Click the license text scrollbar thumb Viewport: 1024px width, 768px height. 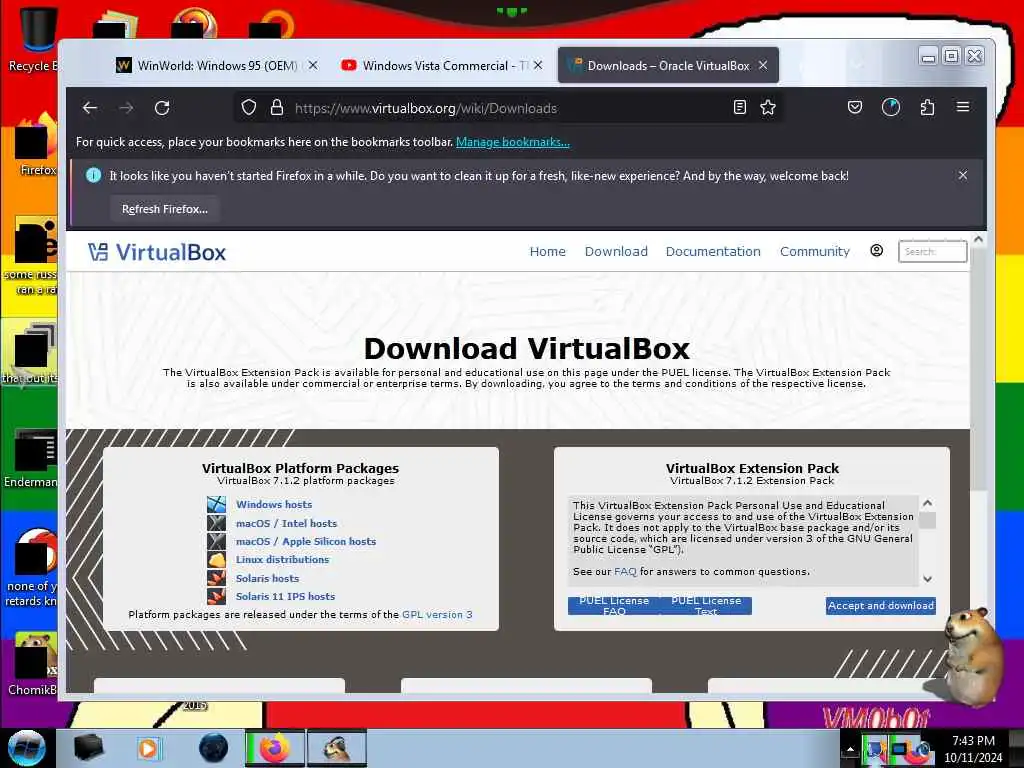pyautogui.click(x=927, y=520)
